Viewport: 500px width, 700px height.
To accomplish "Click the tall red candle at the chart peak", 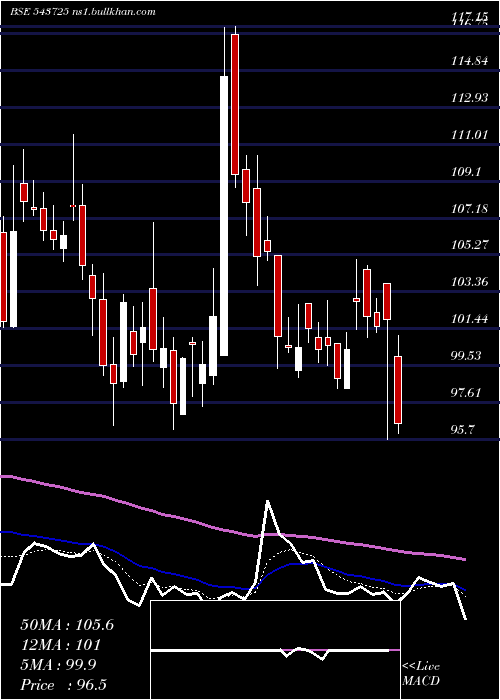I will coord(235,104).
